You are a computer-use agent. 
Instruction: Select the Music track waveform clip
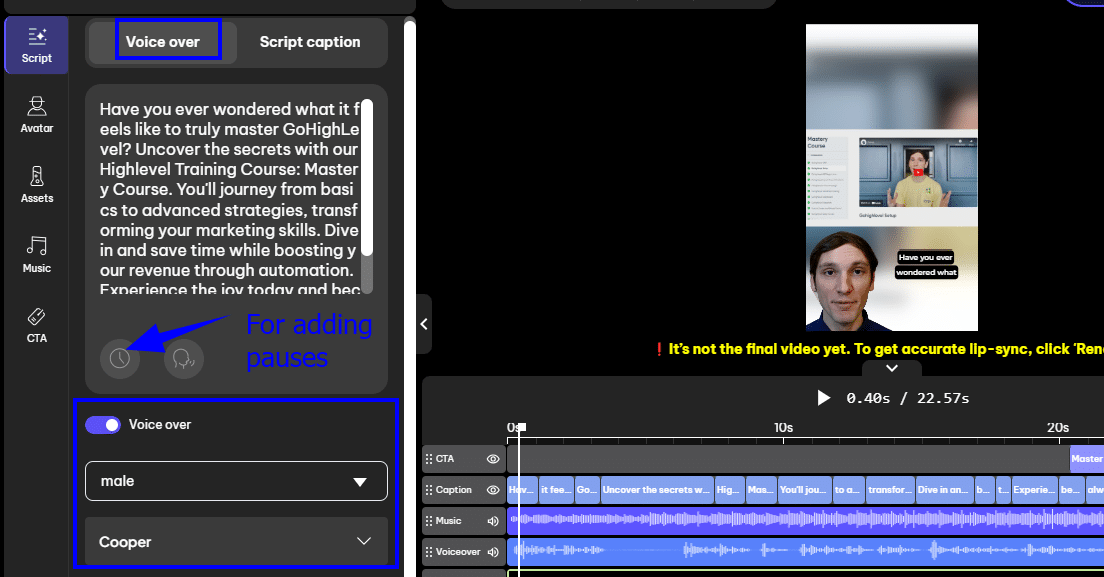pos(805,521)
